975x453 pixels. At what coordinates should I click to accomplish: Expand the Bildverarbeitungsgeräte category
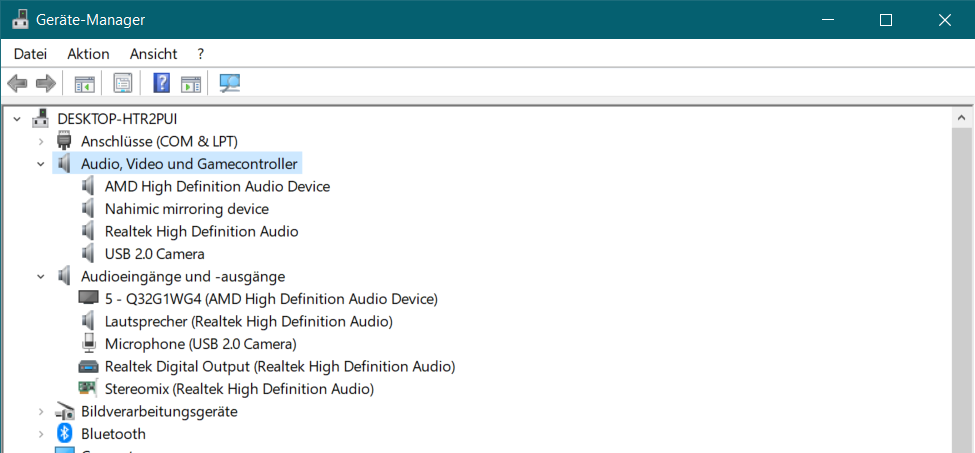pyautogui.click(x=41, y=411)
